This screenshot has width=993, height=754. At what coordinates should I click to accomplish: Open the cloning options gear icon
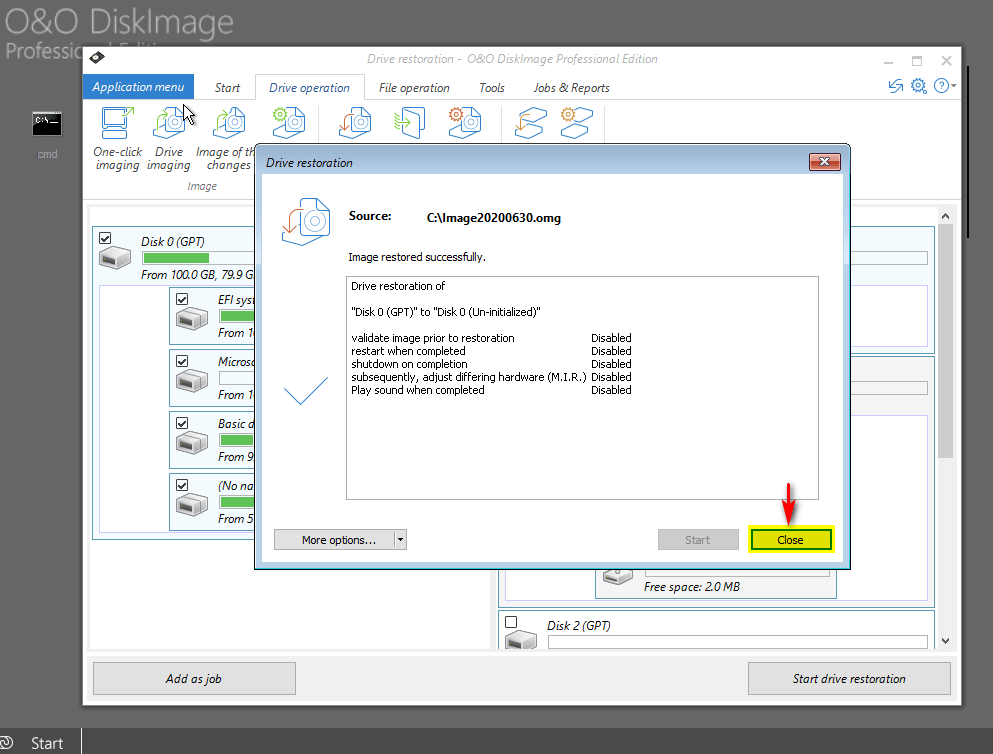(x=576, y=123)
